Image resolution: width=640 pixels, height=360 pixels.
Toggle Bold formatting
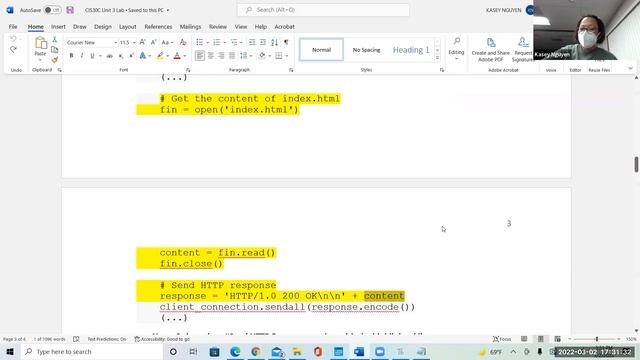pos(71,56)
